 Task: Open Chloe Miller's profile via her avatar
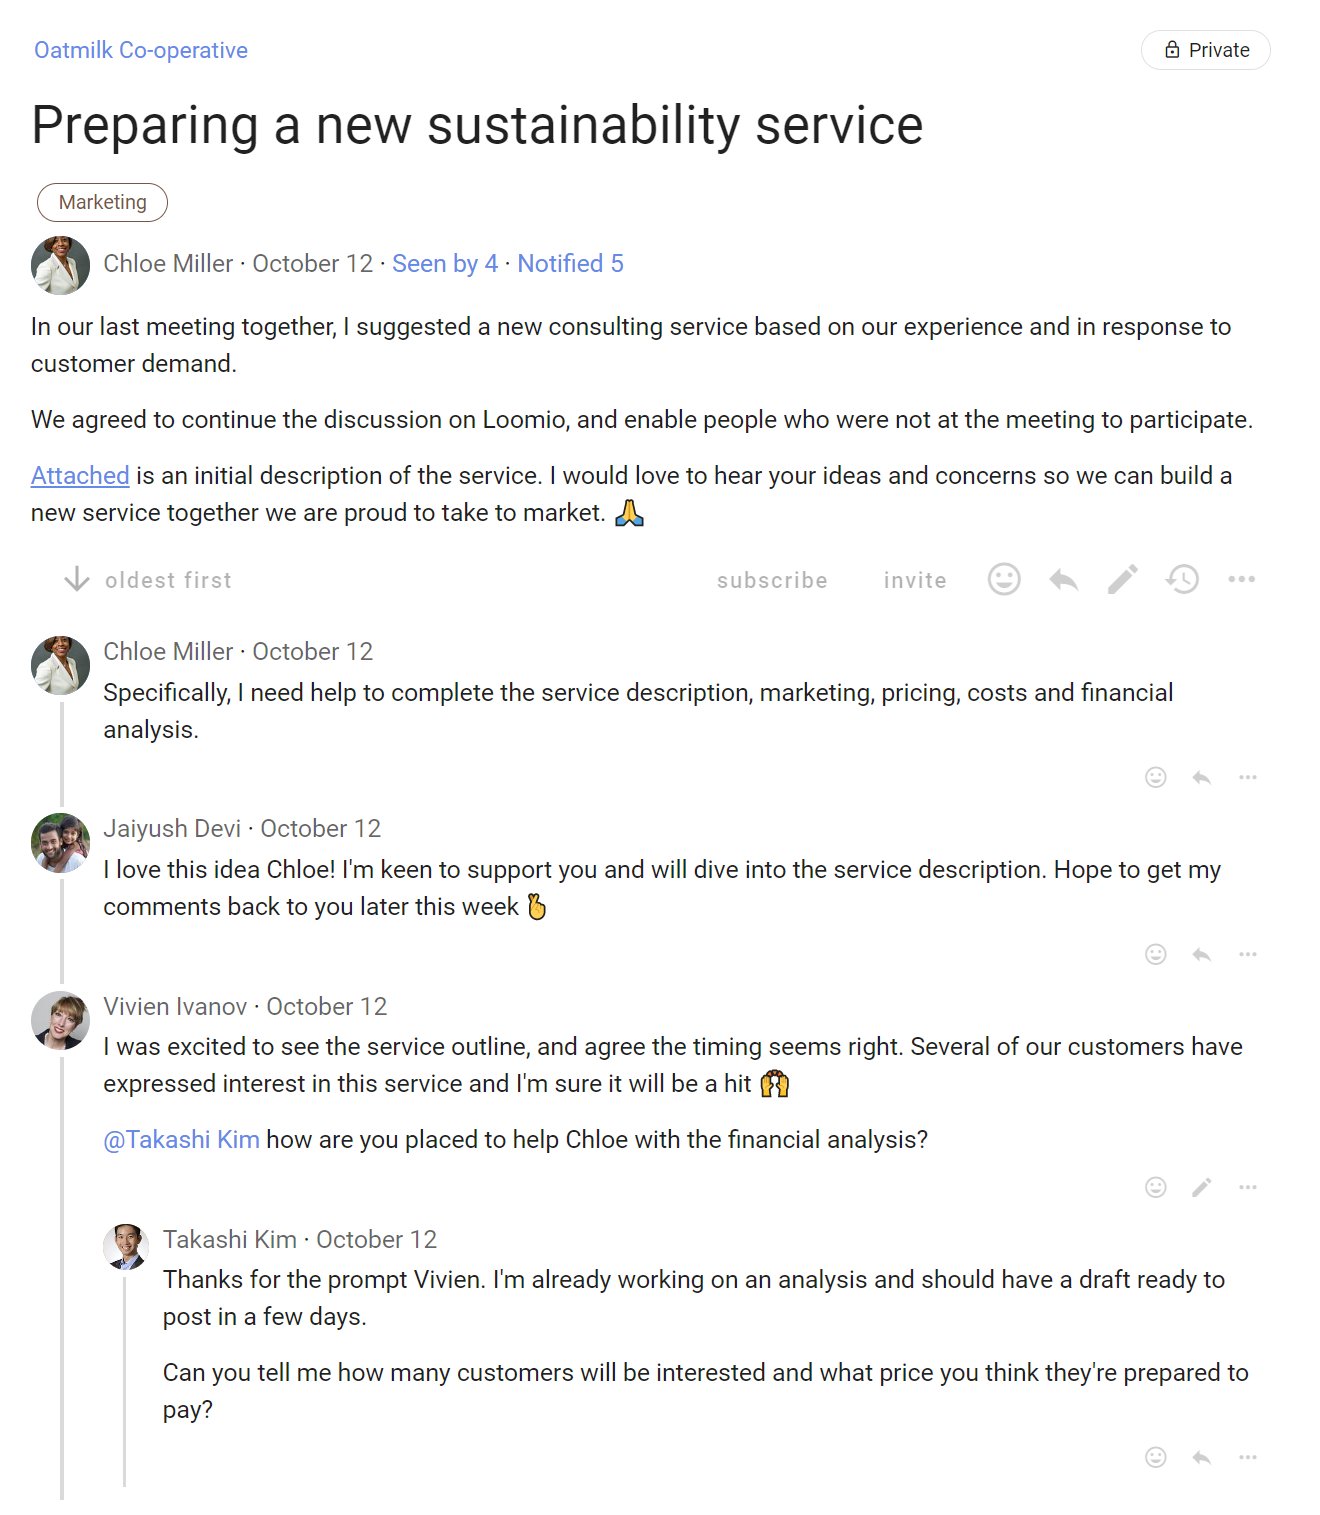point(60,265)
